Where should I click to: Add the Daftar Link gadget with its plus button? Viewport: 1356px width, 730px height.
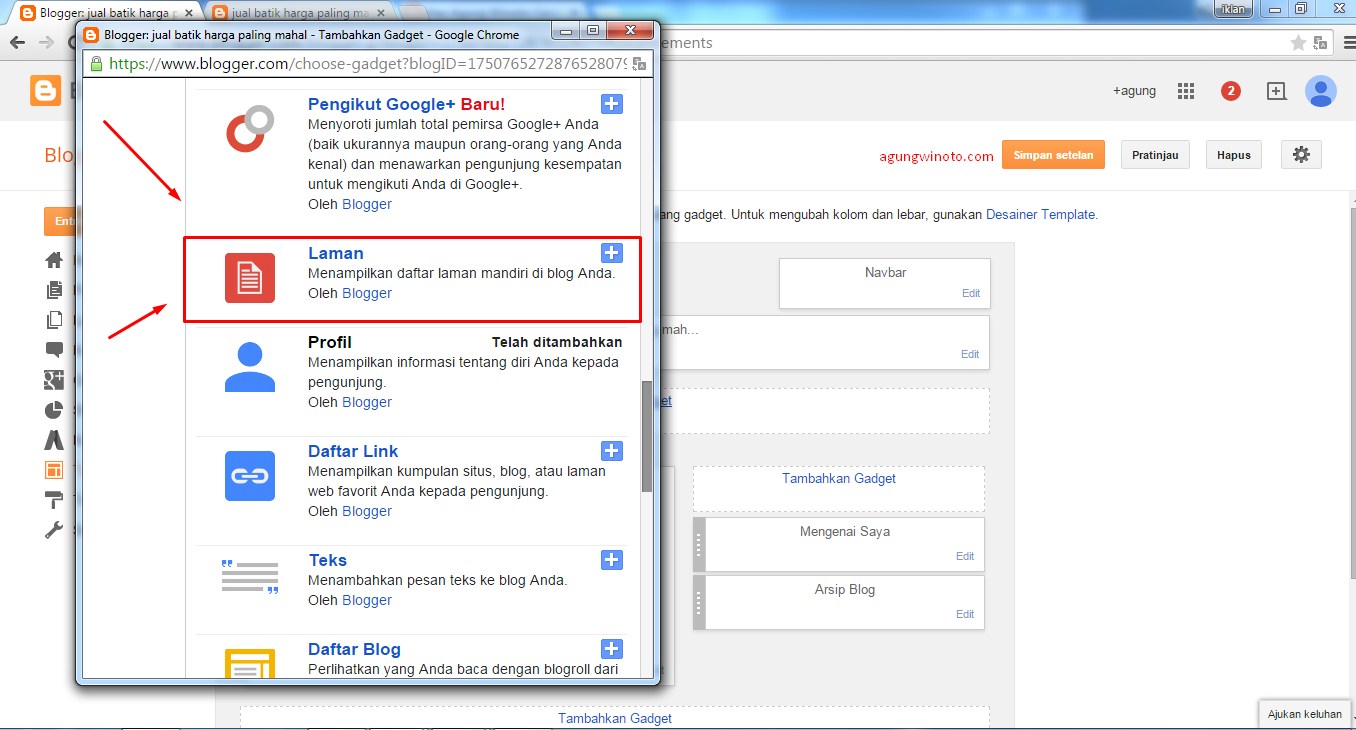pyautogui.click(x=612, y=451)
